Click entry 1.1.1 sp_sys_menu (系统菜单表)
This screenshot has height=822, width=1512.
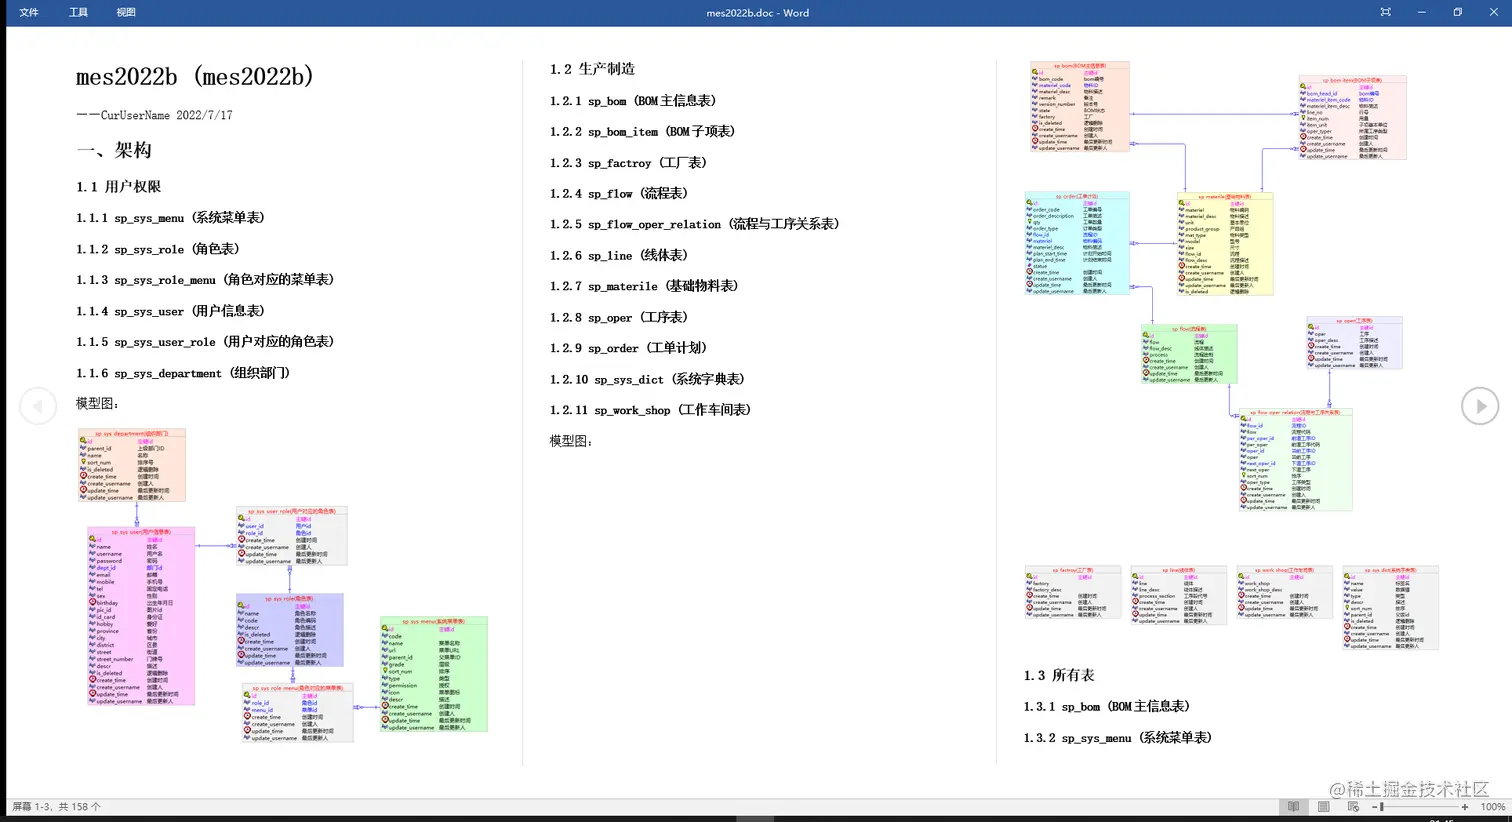170,218
